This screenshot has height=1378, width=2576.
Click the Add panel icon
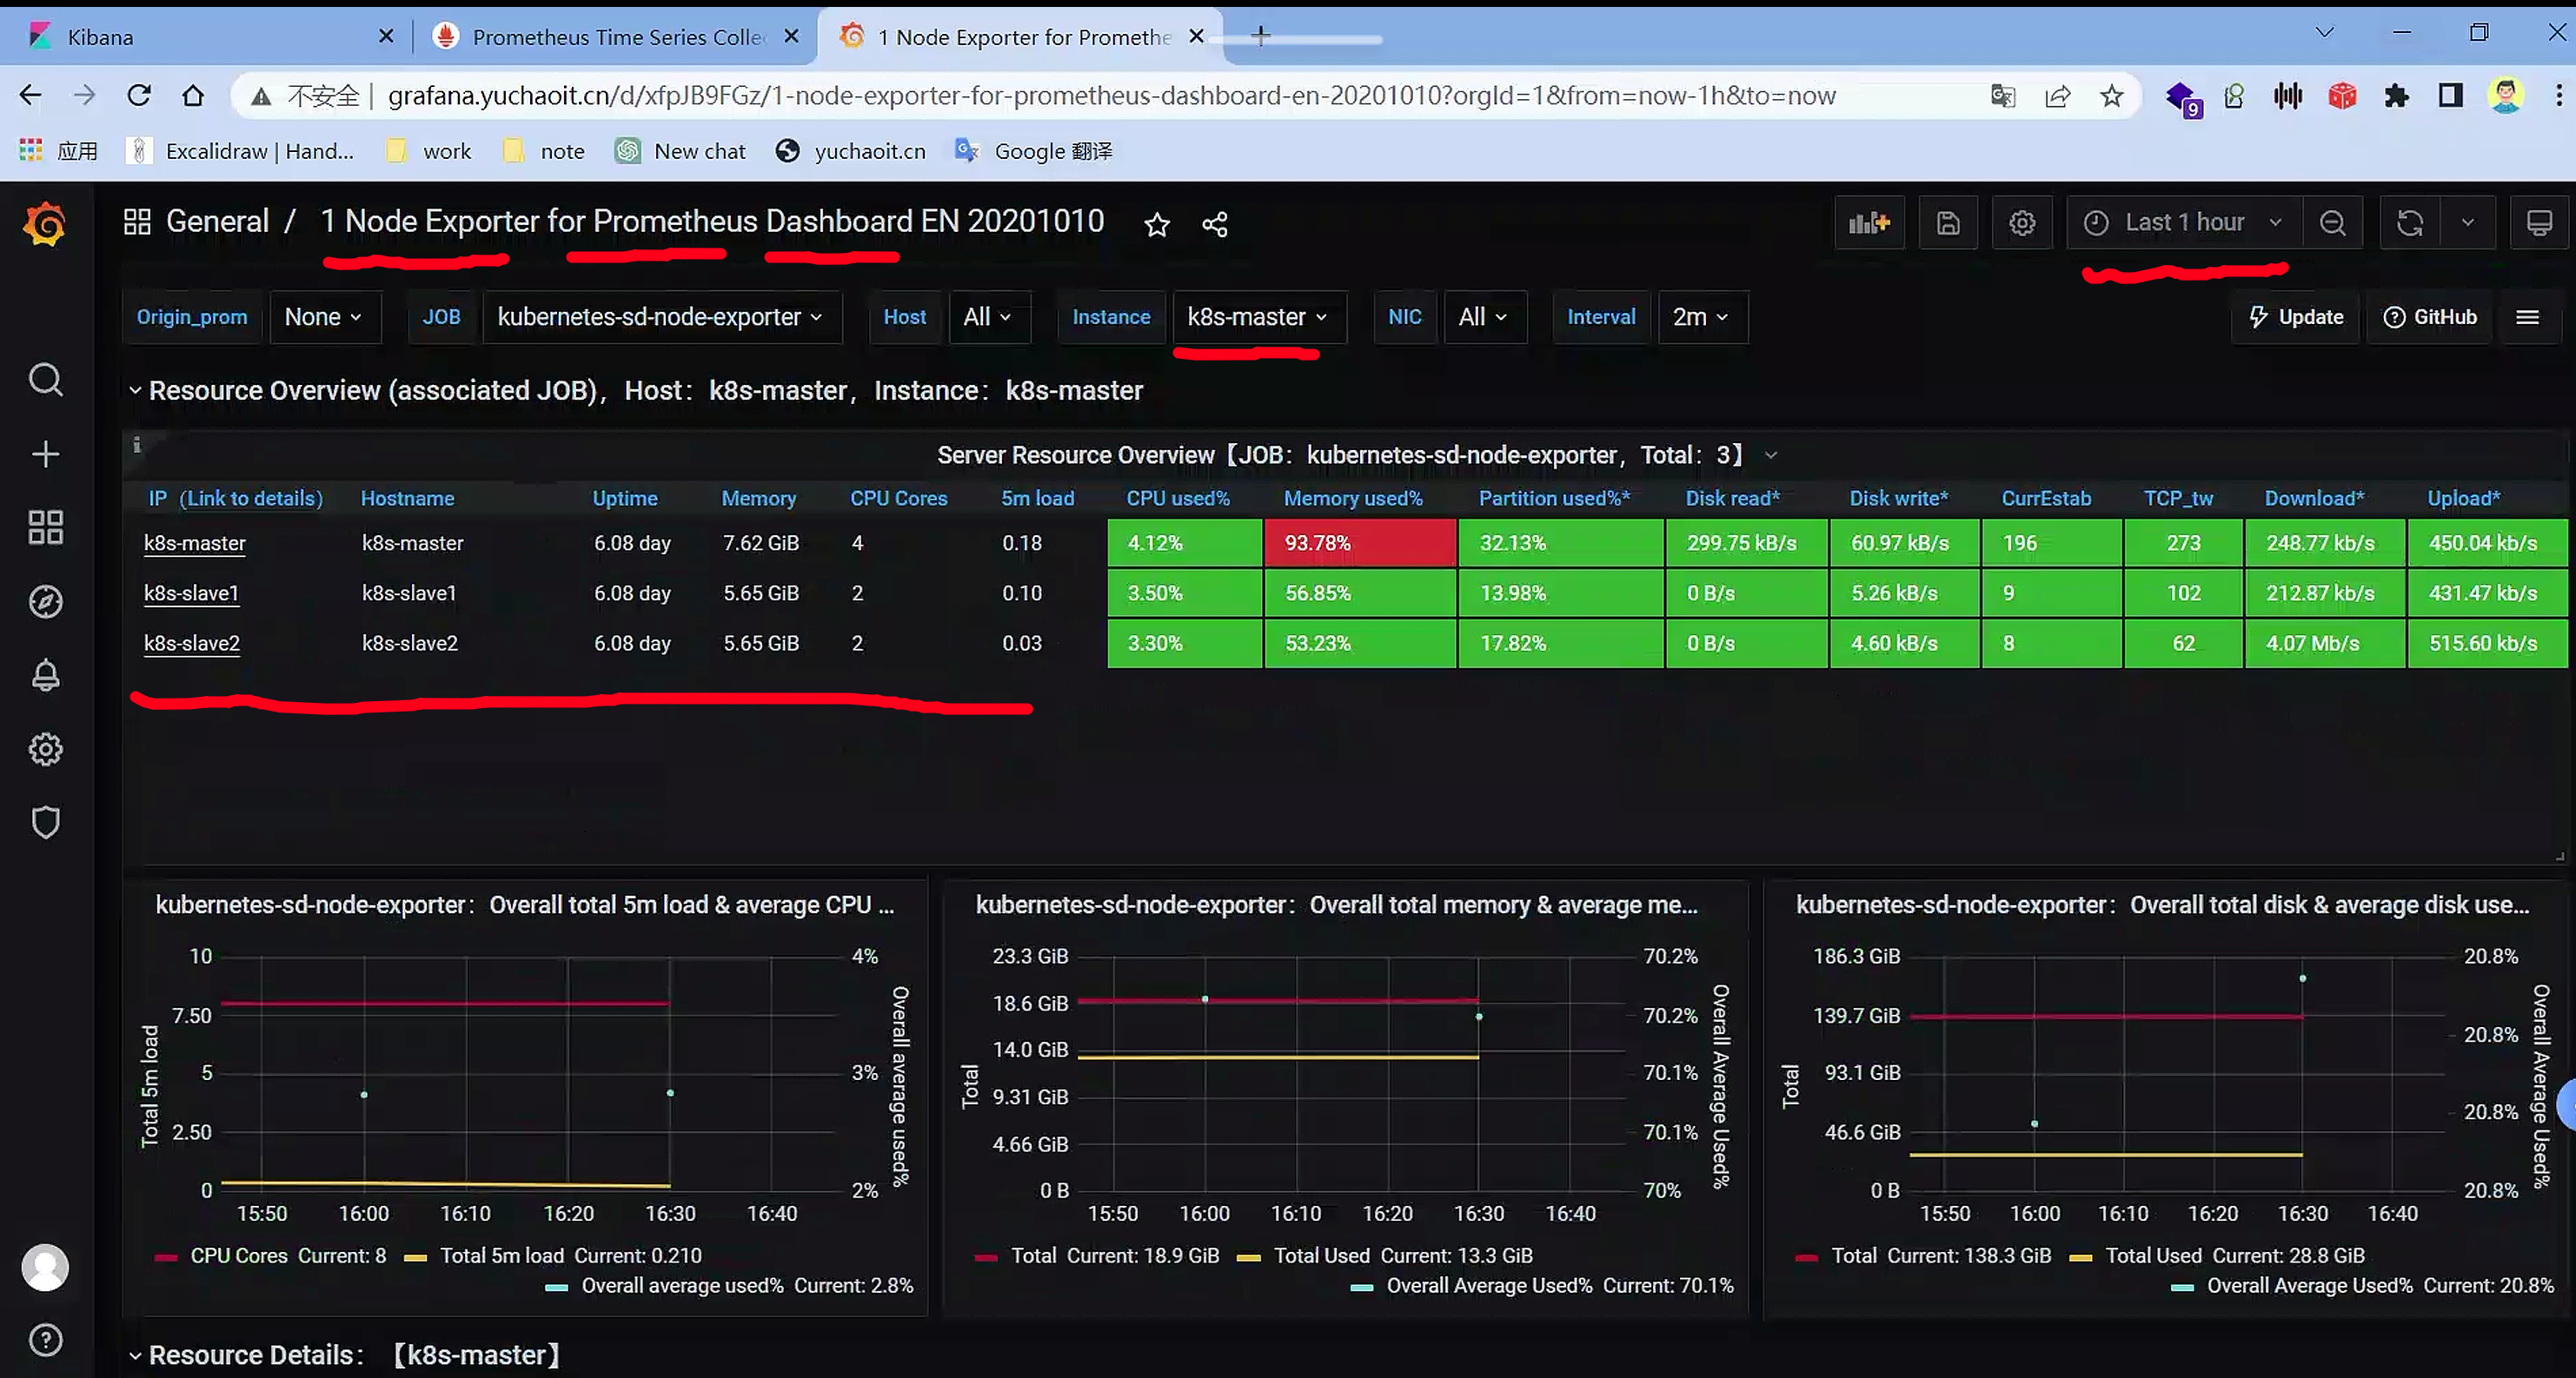[1869, 223]
